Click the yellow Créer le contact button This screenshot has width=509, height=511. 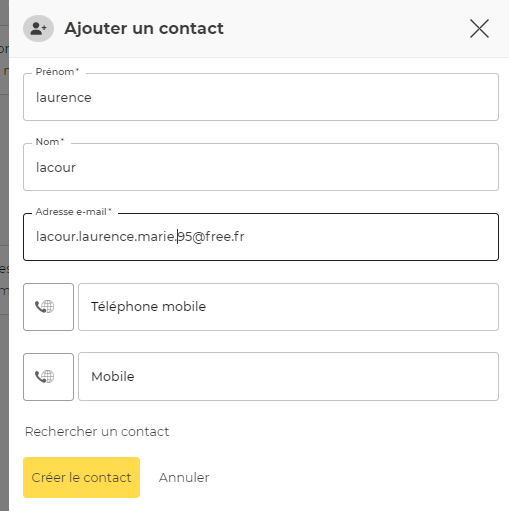[81, 477]
